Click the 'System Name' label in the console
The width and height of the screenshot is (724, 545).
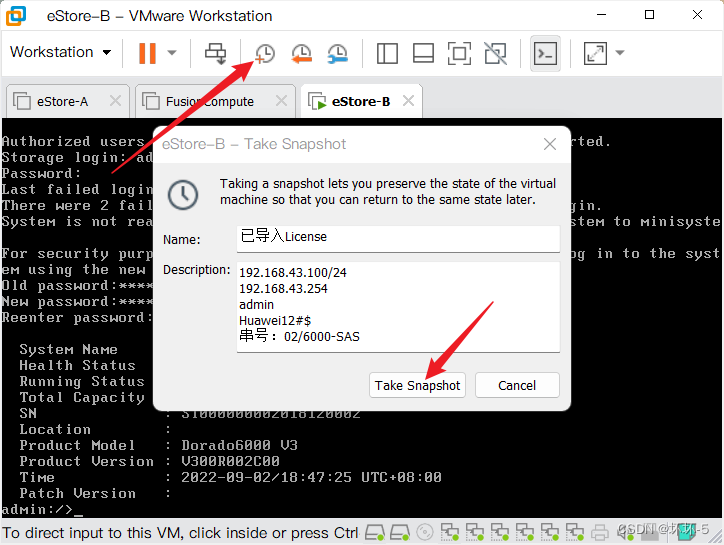point(68,350)
